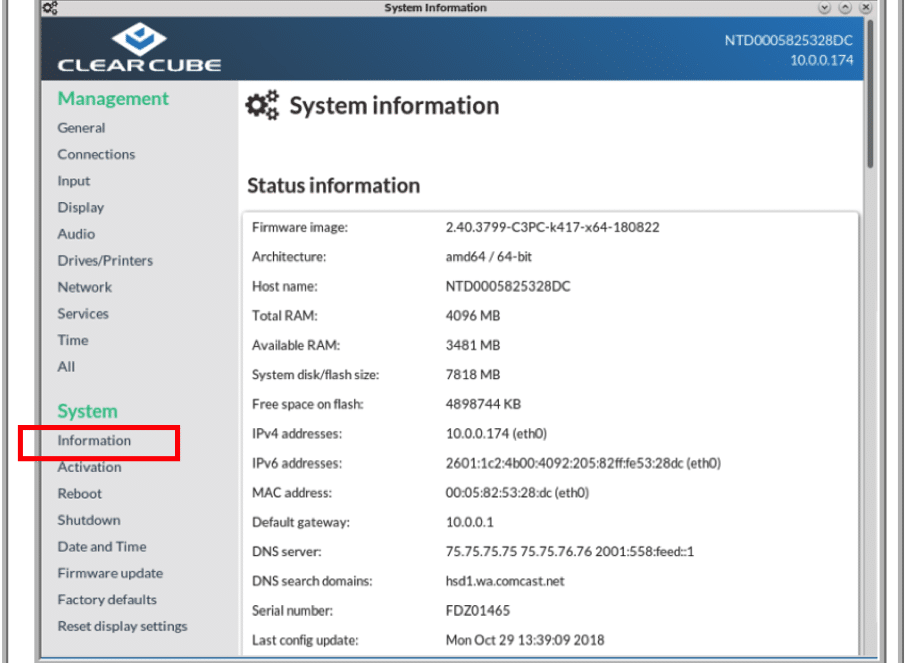Click the roll-down arrow button in the title bar
The height and width of the screenshot is (663, 905).
coord(824,8)
